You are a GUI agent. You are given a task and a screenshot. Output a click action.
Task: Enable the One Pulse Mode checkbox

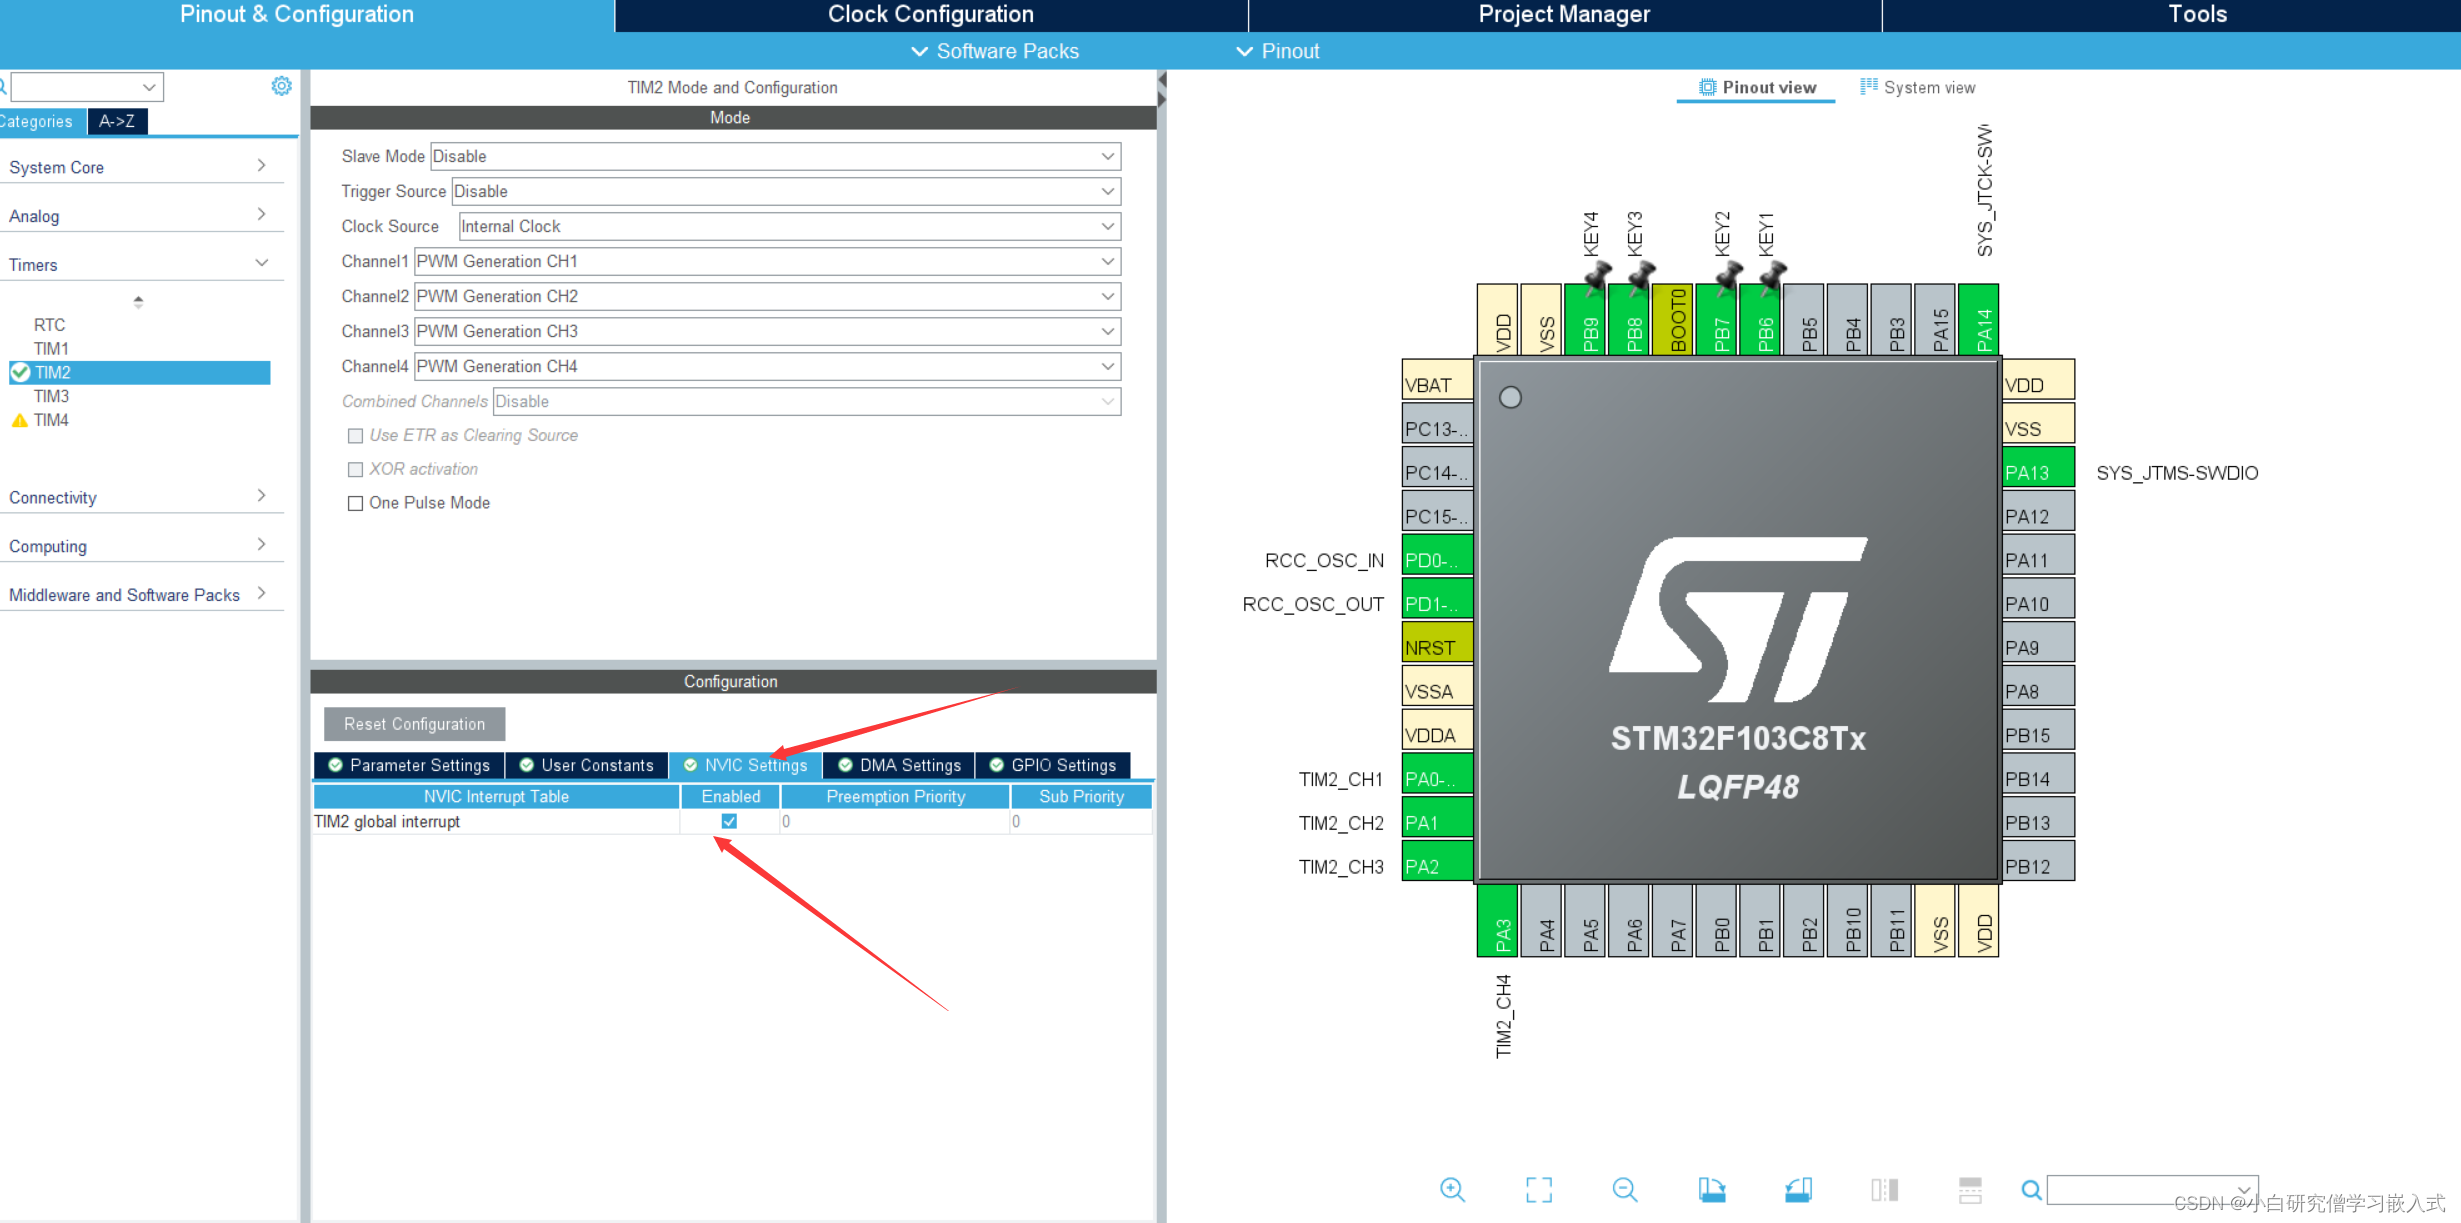(x=355, y=503)
